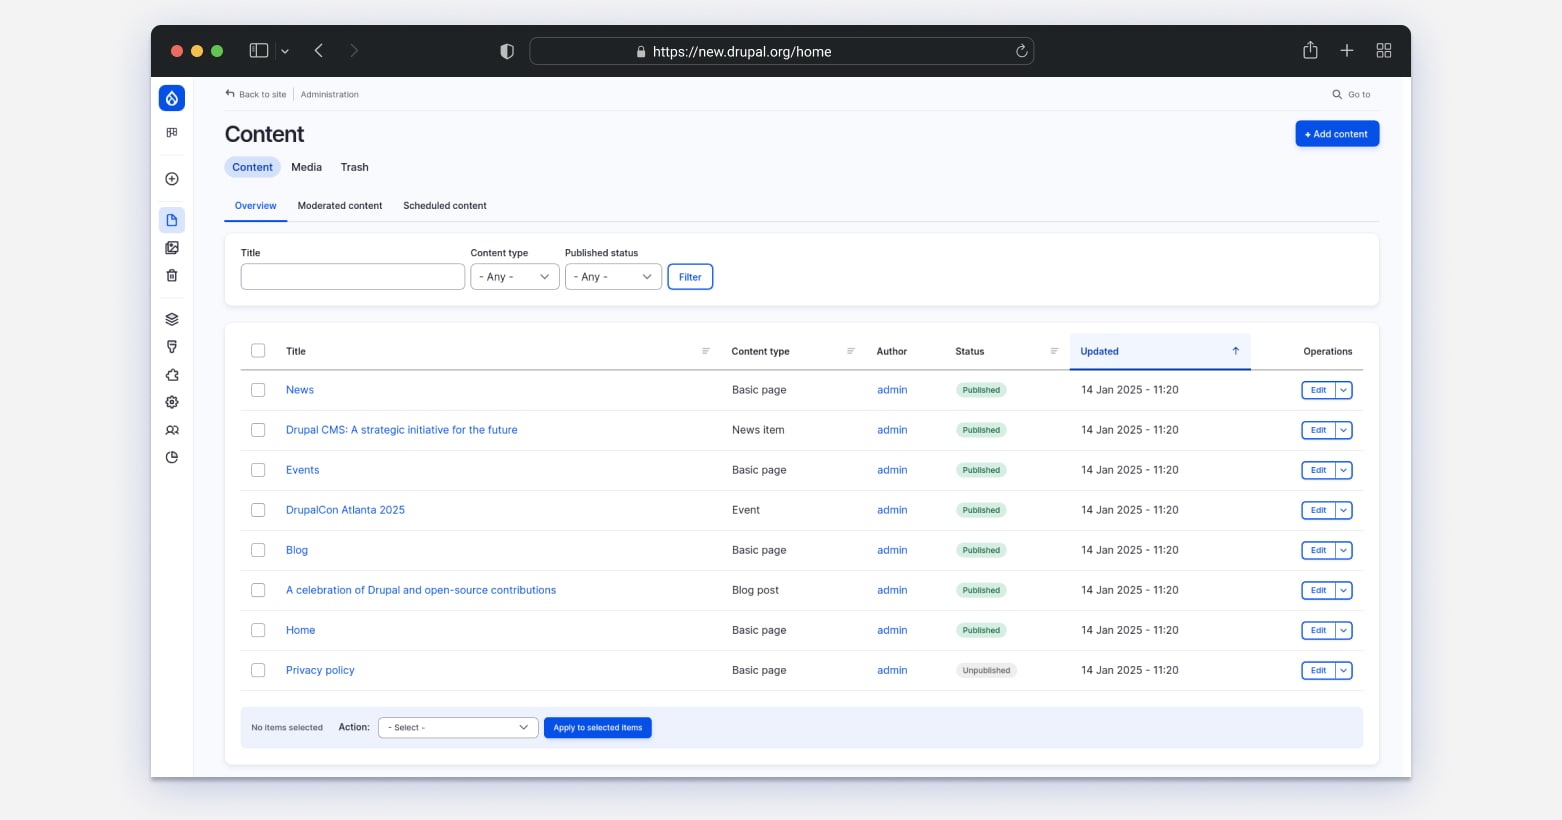Screen dimensions: 1562x820
Task: Click the layers Structure icon in the sidebar
Action: click(172, 320)
